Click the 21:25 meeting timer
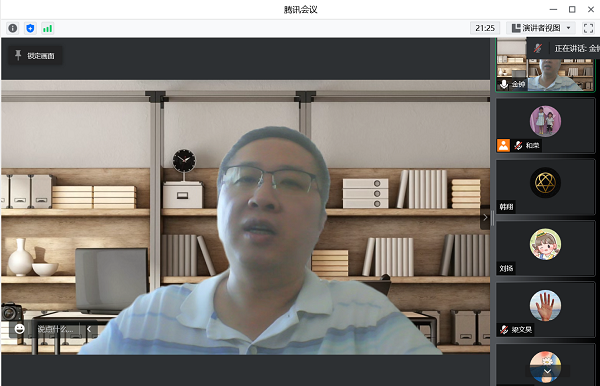This screenshot has height=386, width=600. [485, 28]
